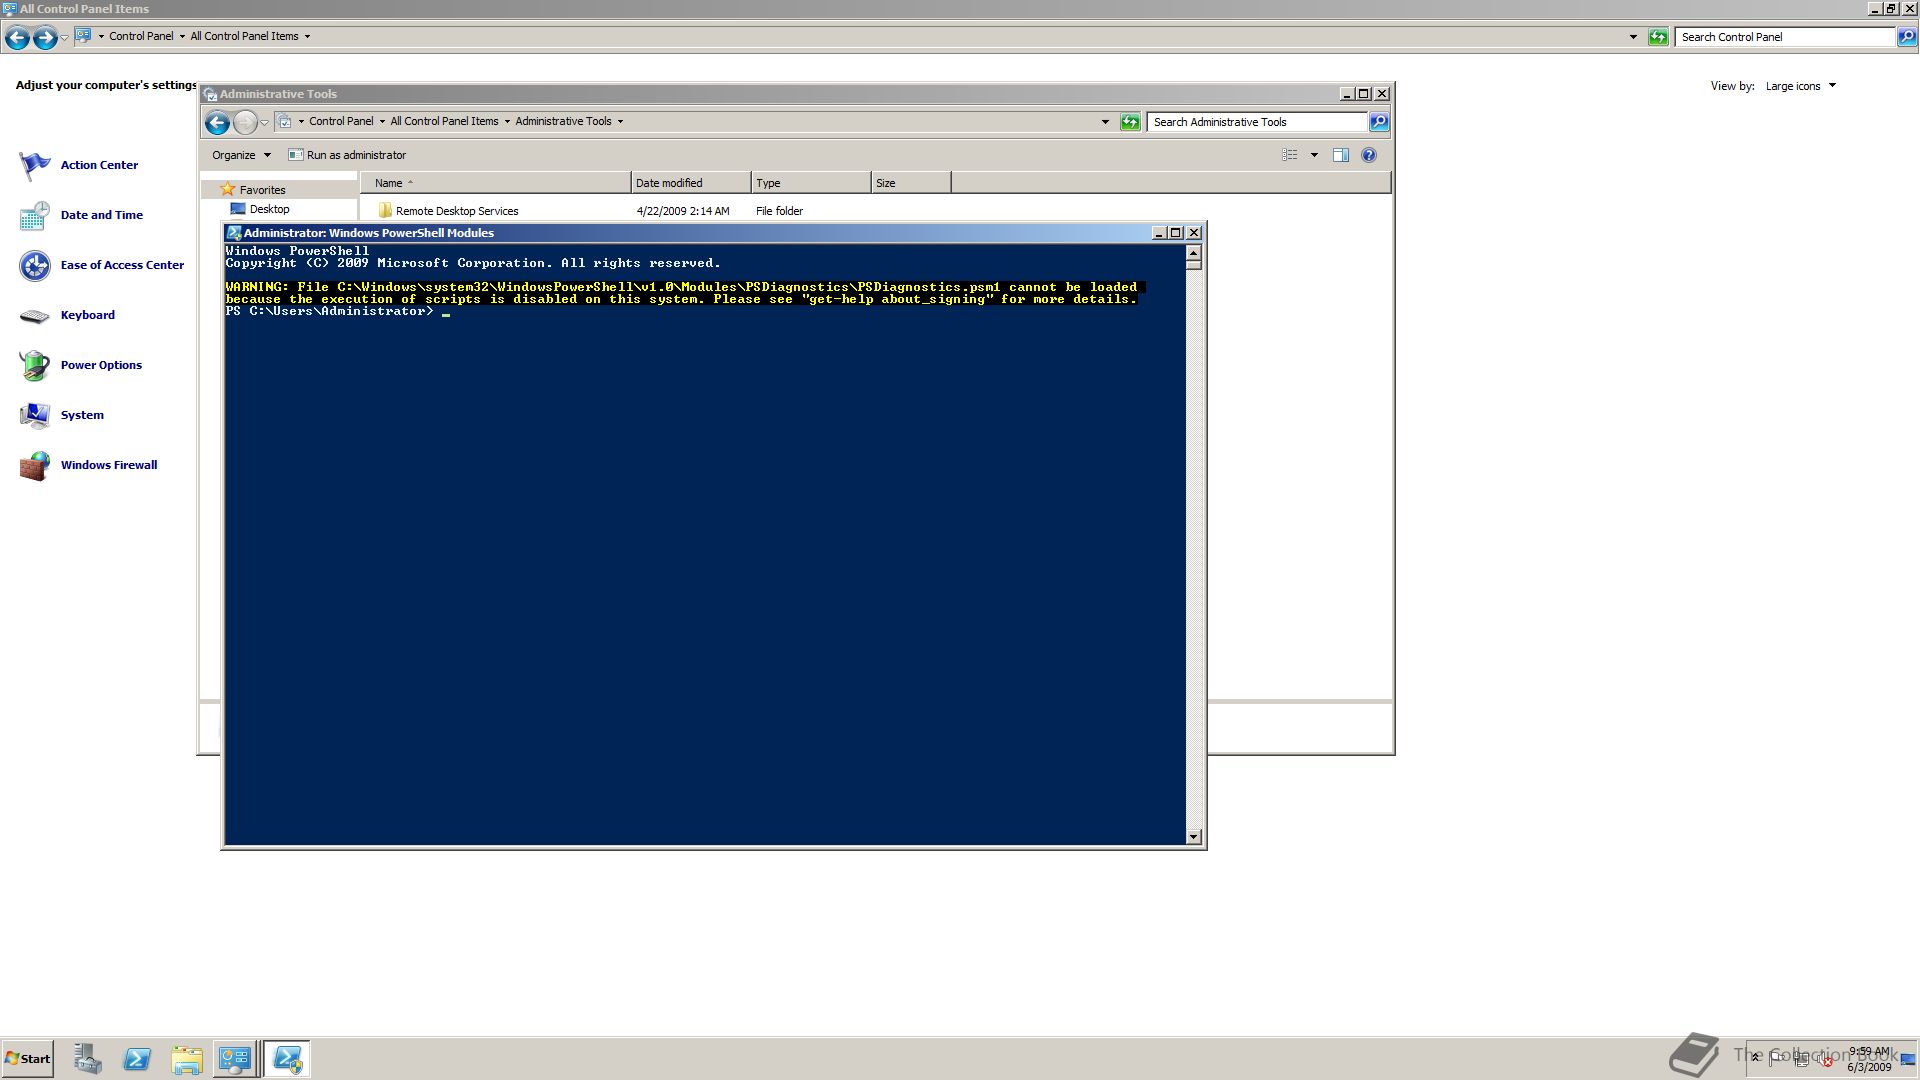Image resolution: width=1920 pixels, height=1080 pixels.
Task: Click the PowerShell window system menu icon
Action: [234, 233]
